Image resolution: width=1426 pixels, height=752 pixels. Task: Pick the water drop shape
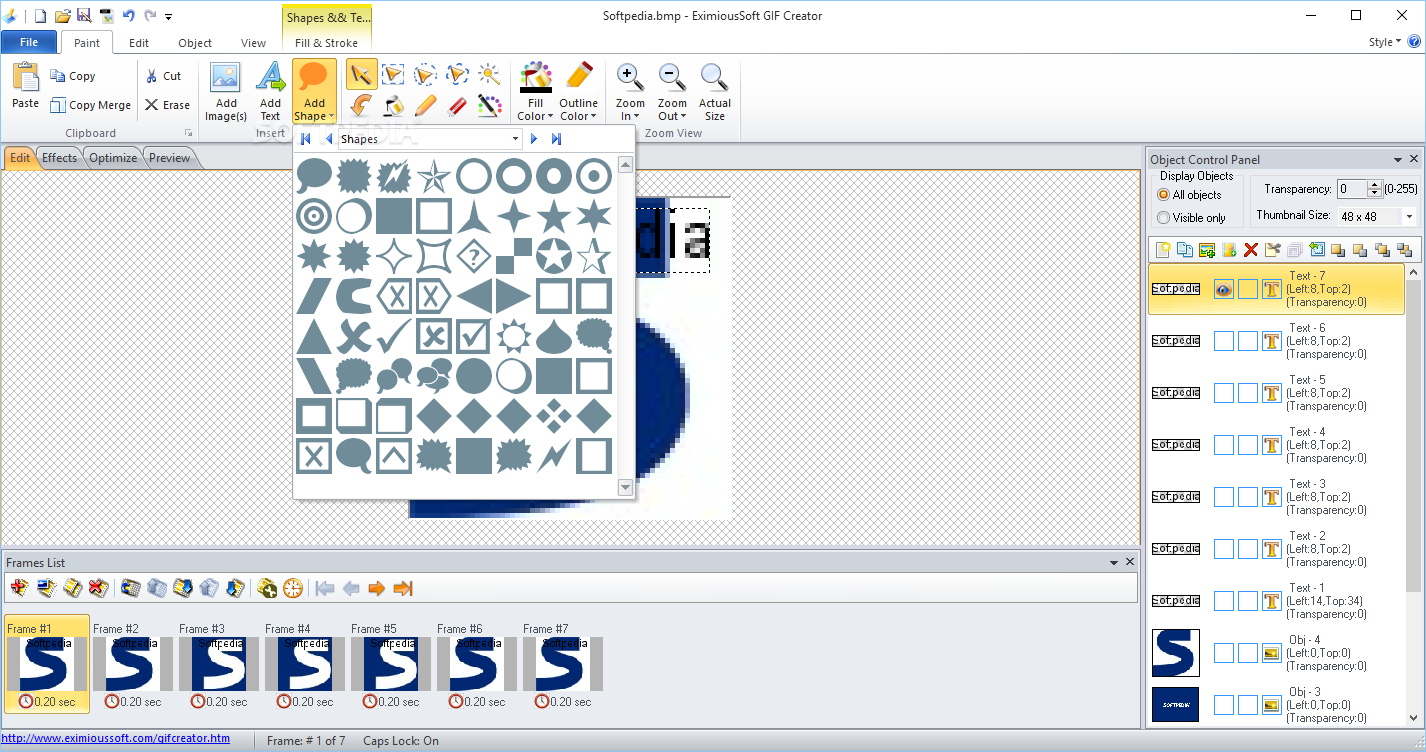pos(553,336)
